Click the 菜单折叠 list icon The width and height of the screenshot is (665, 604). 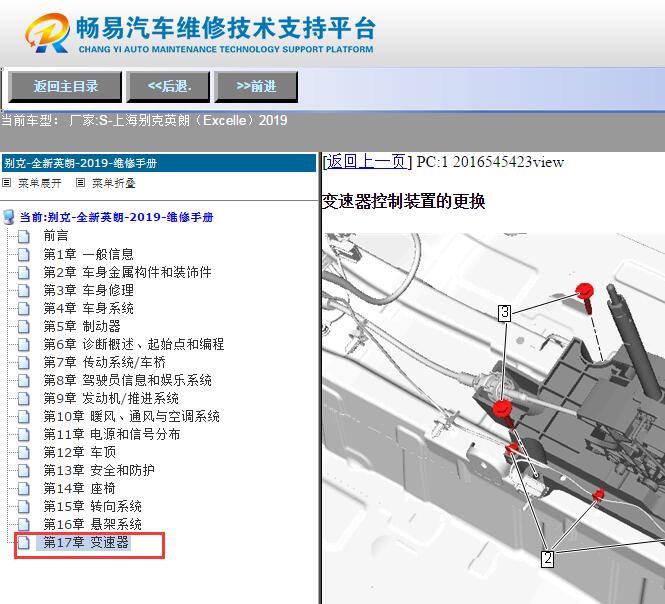80,183
